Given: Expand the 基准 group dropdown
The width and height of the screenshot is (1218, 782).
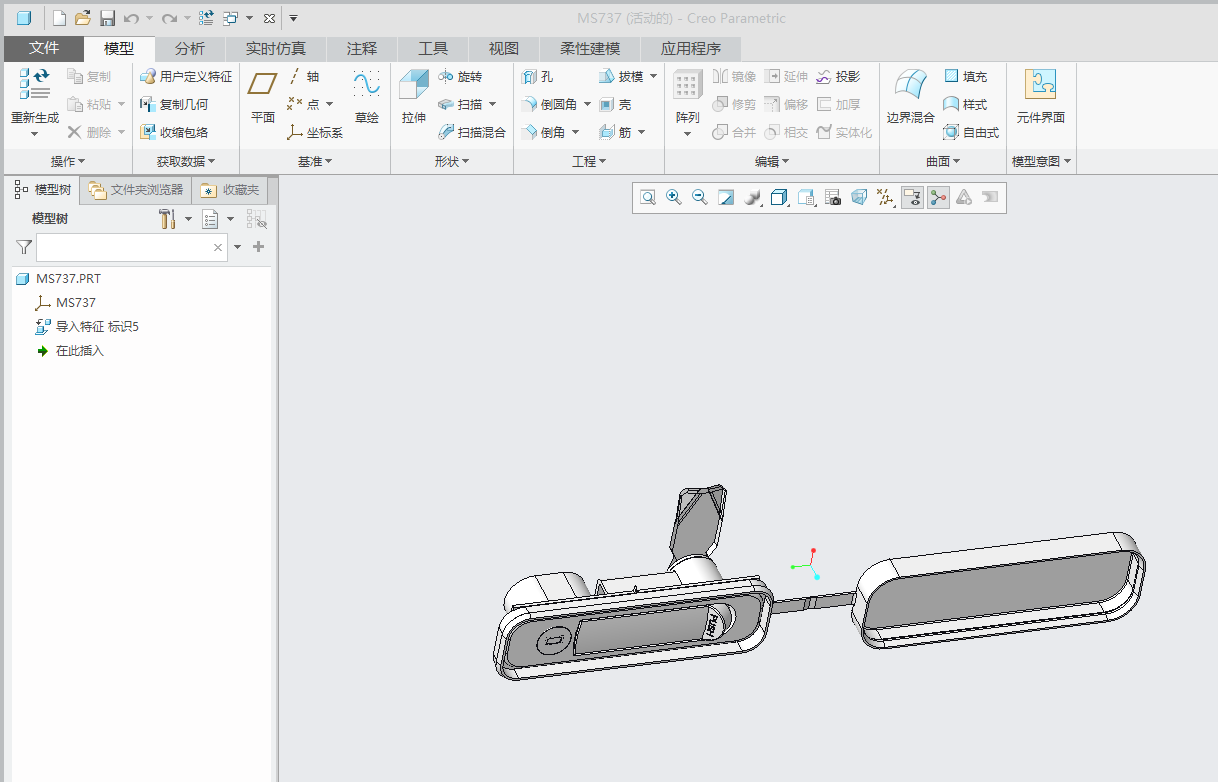Looking at the screenshot, I should click(x=315, y=161).
